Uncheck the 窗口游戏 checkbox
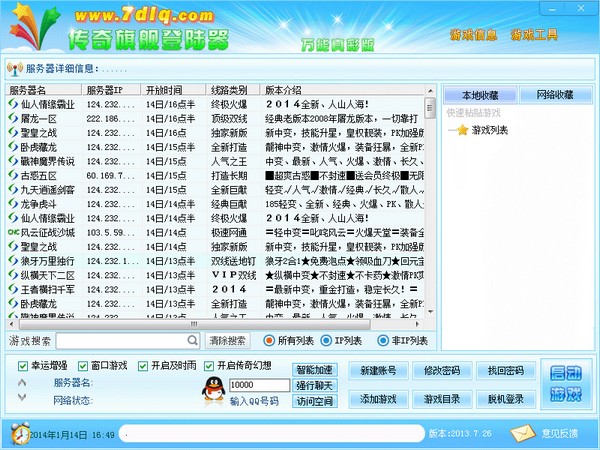The width and height of the screenshot is (600, 450). tap(83, 366)
